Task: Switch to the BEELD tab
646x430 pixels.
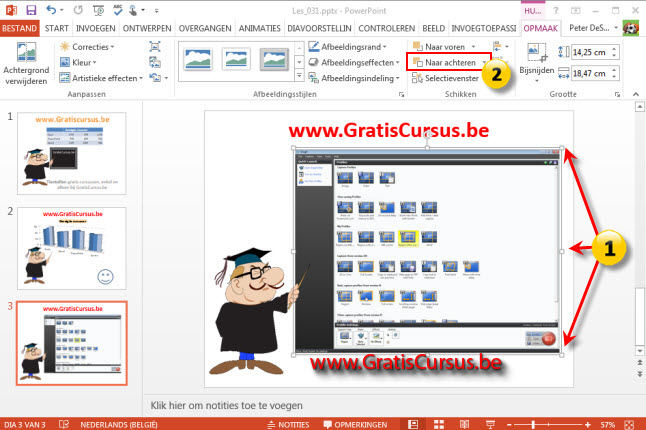Action: [x=433, y=28]
